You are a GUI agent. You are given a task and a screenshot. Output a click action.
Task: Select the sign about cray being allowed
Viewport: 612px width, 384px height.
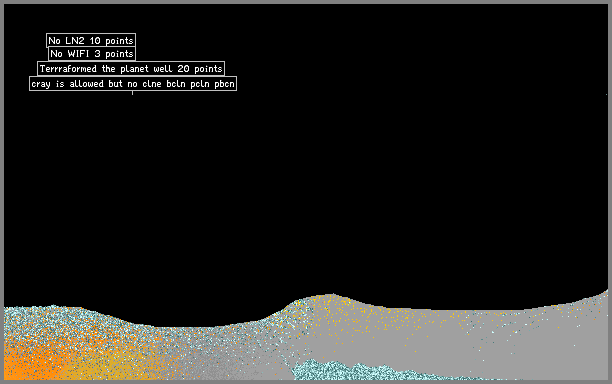tap(133, 84)
